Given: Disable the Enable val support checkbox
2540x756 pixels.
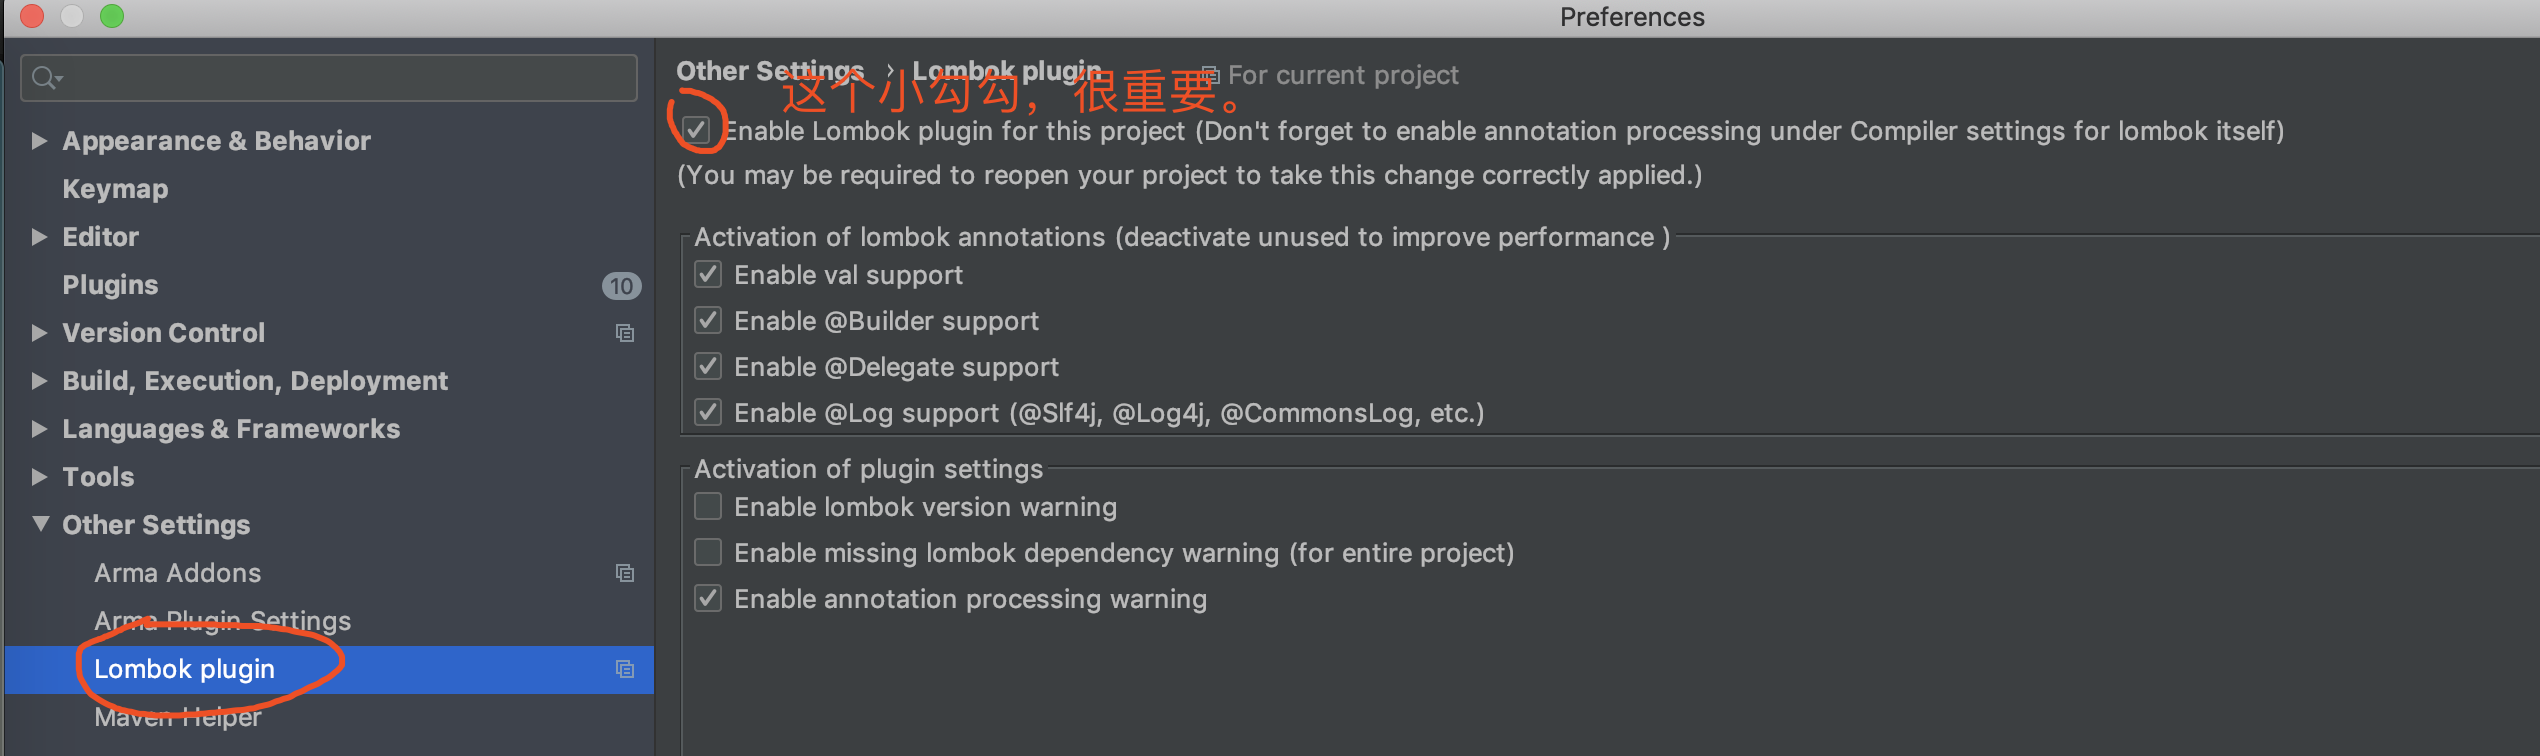Looking at the screenshot, I should (708, 275).
